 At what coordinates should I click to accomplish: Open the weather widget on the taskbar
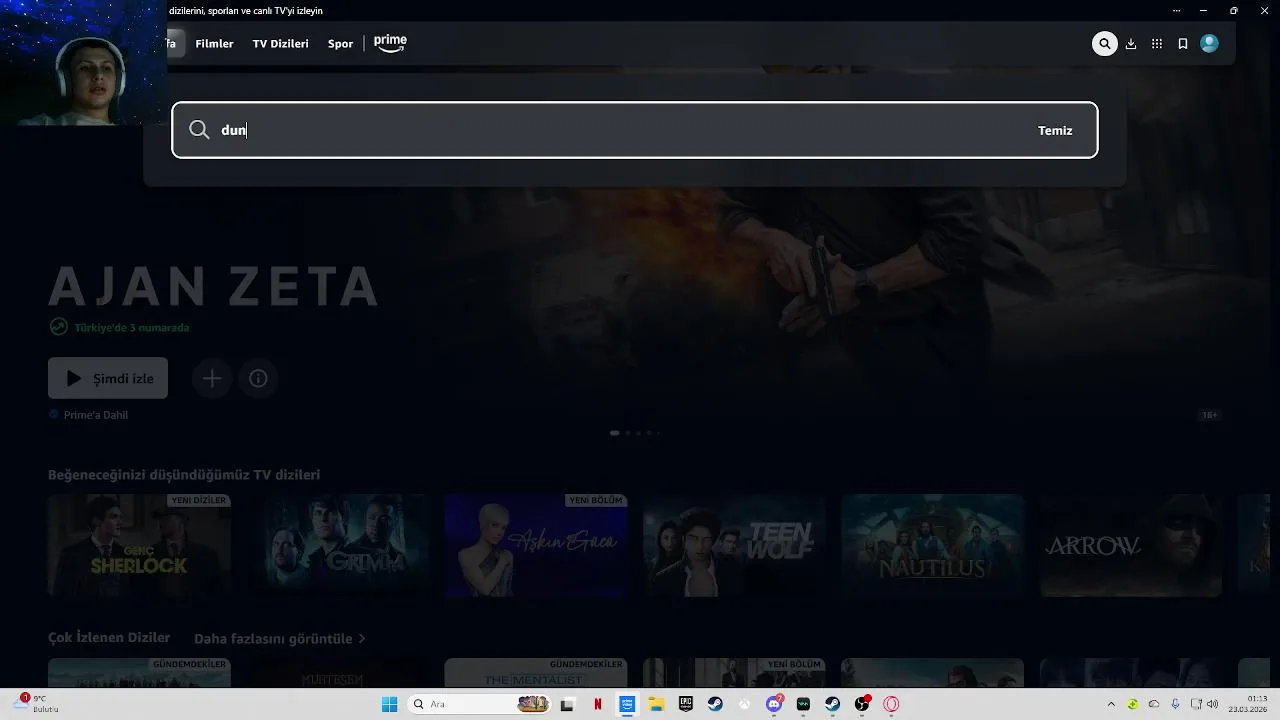coord(36,703)
